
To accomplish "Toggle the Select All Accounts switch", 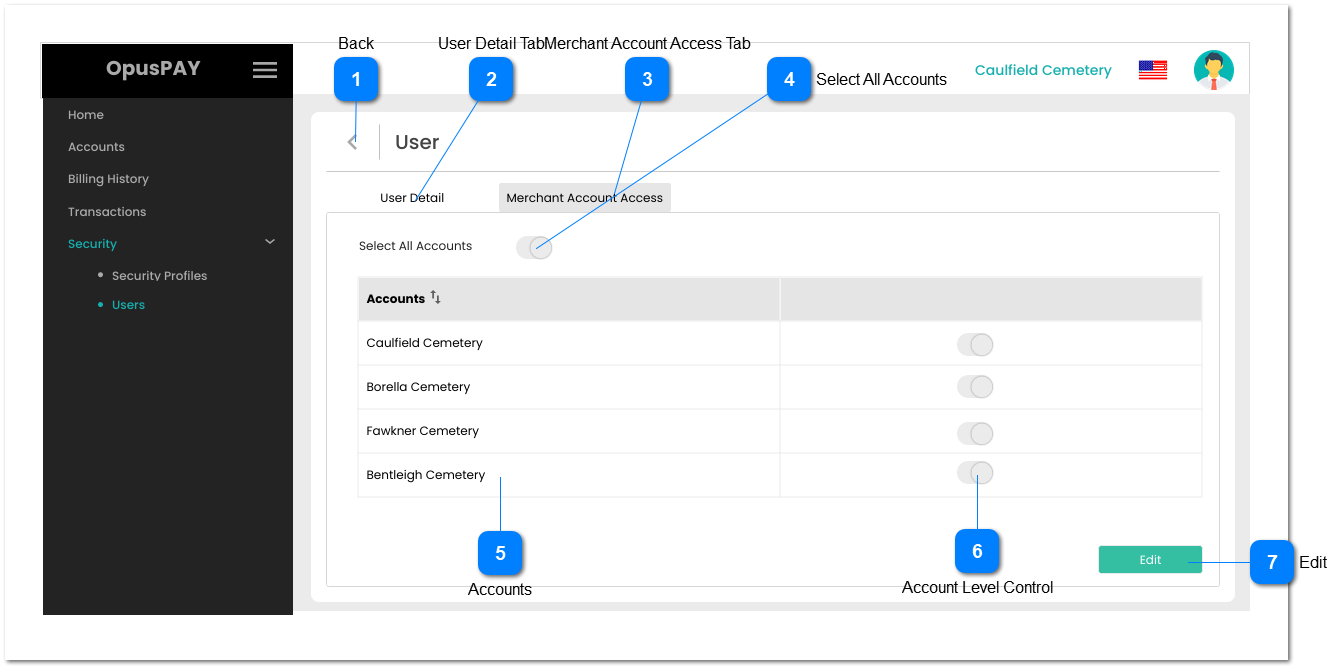I will (x=534, y=247).
